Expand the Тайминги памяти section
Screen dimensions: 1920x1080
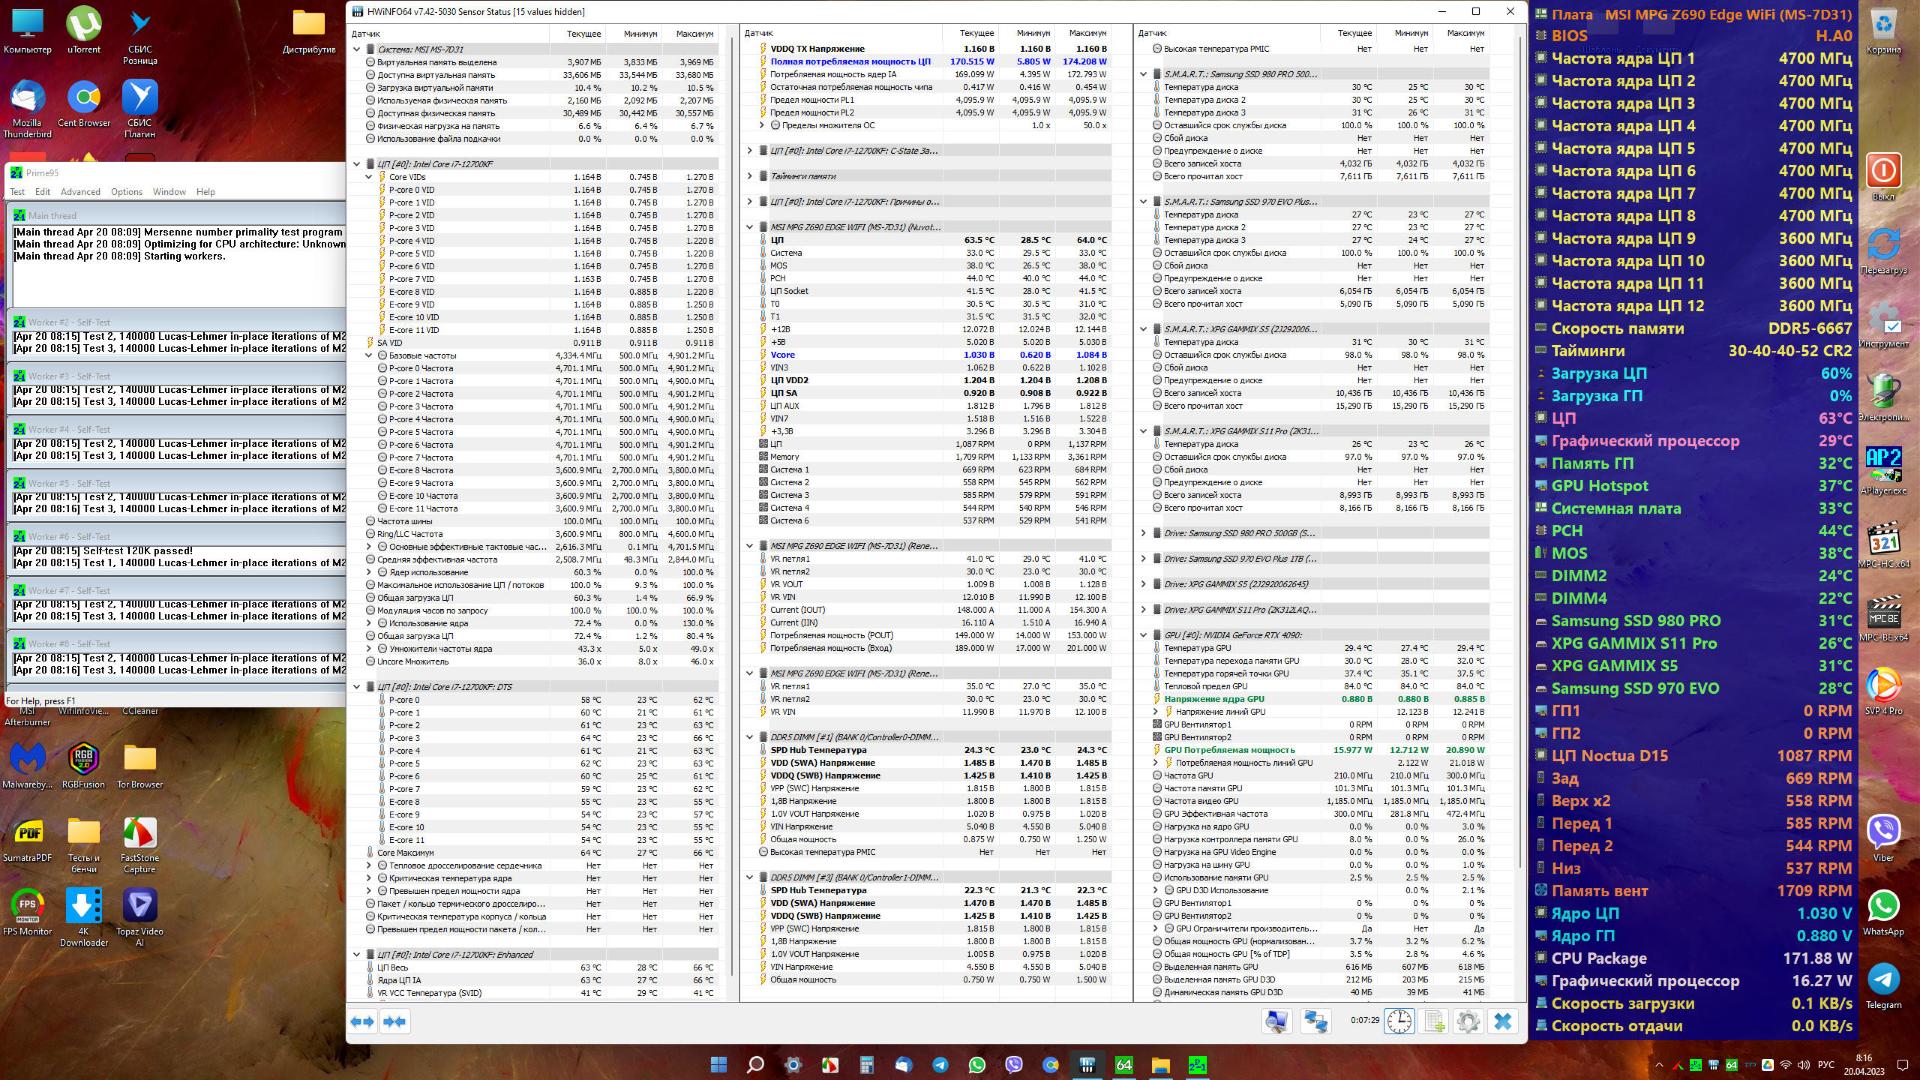tap(750, 176)
